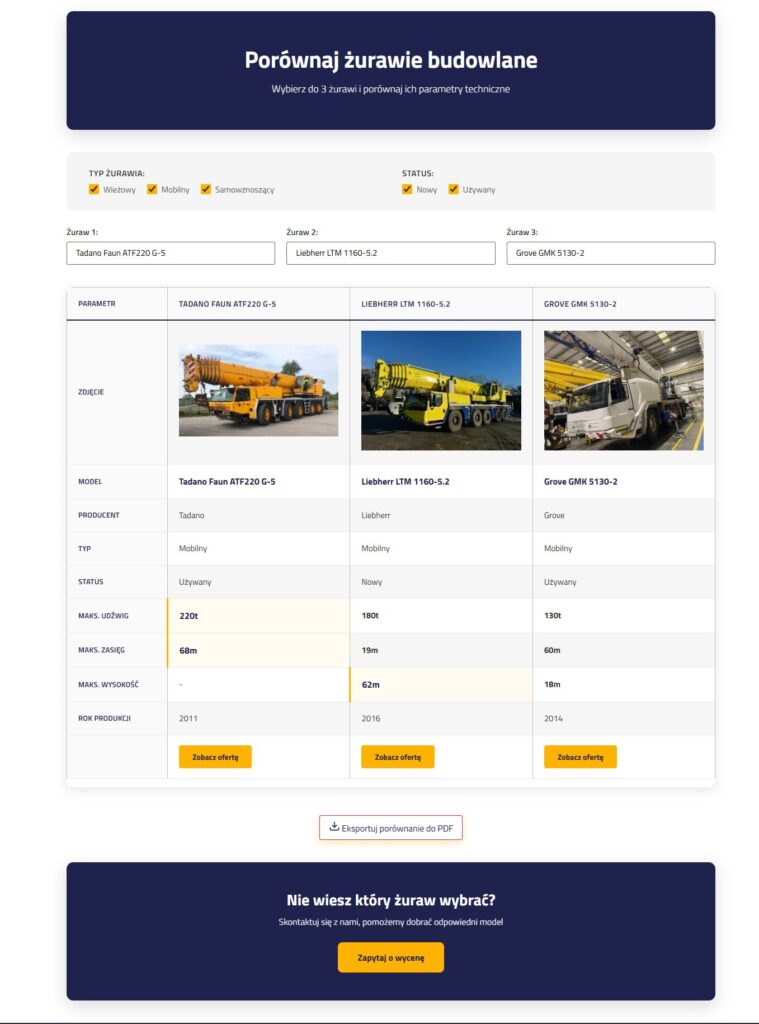This screenshot has height=1024, width=759.
Task: Click the 62m max height value
Action: pos(370,685)
